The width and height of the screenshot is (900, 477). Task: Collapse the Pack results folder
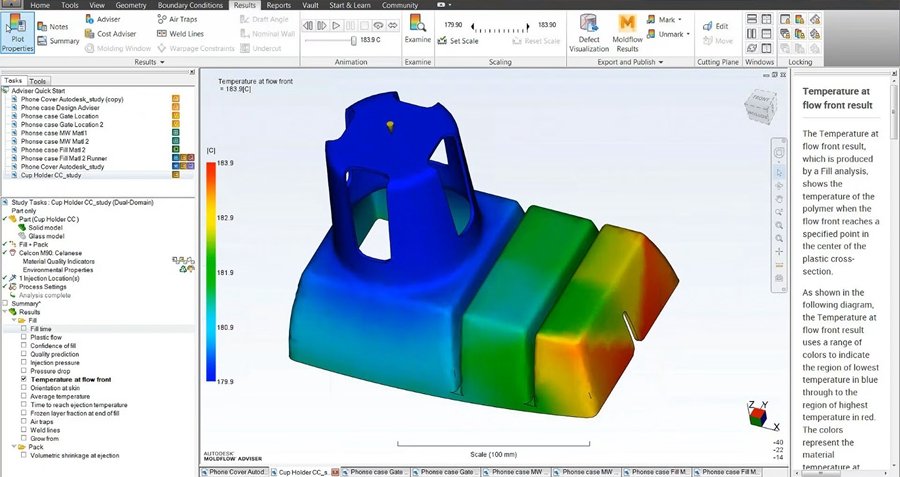tap(14, 447)
